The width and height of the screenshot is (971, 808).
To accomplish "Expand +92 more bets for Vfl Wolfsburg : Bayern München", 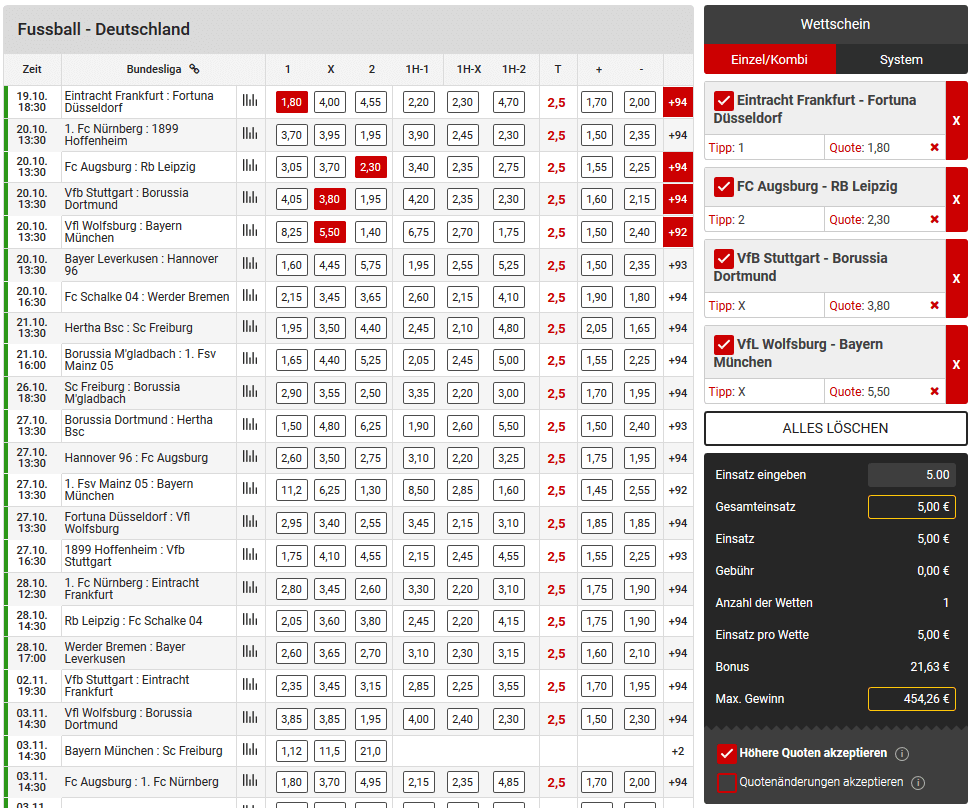I will point(677,232).
